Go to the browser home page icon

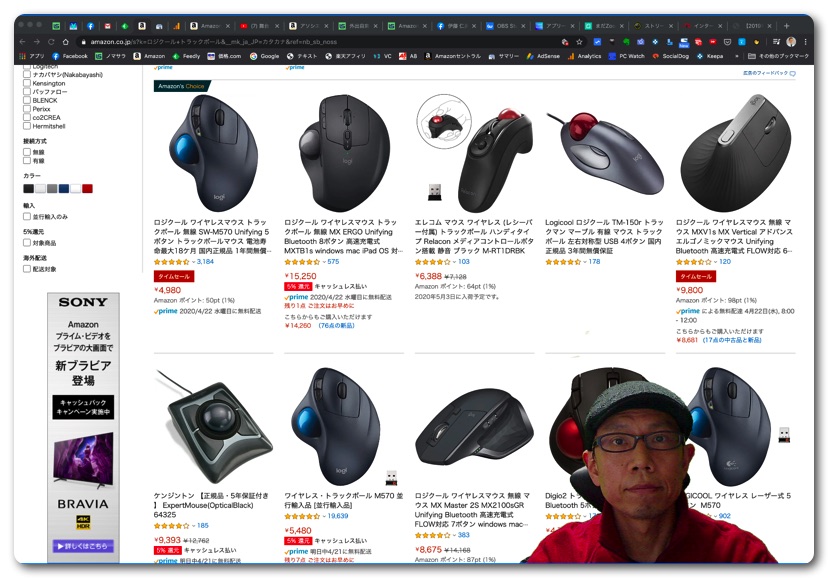coord(65,42)
